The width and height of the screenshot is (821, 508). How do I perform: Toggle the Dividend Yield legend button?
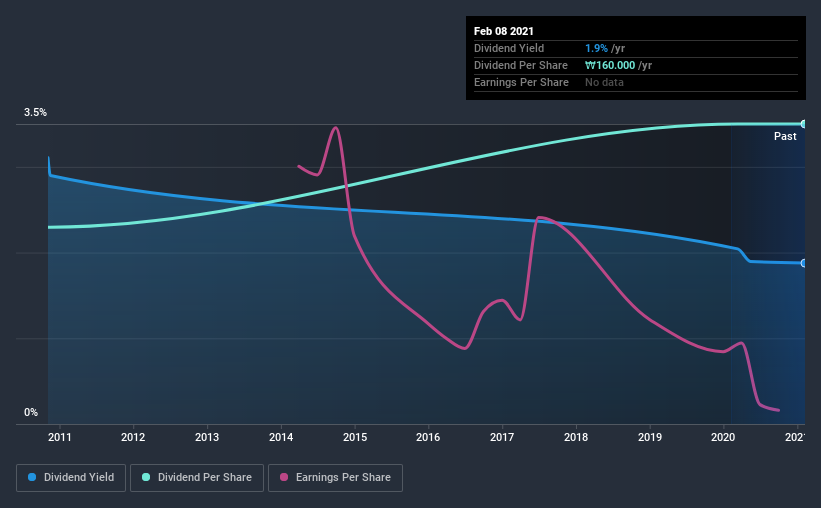[x=71, y=478]
